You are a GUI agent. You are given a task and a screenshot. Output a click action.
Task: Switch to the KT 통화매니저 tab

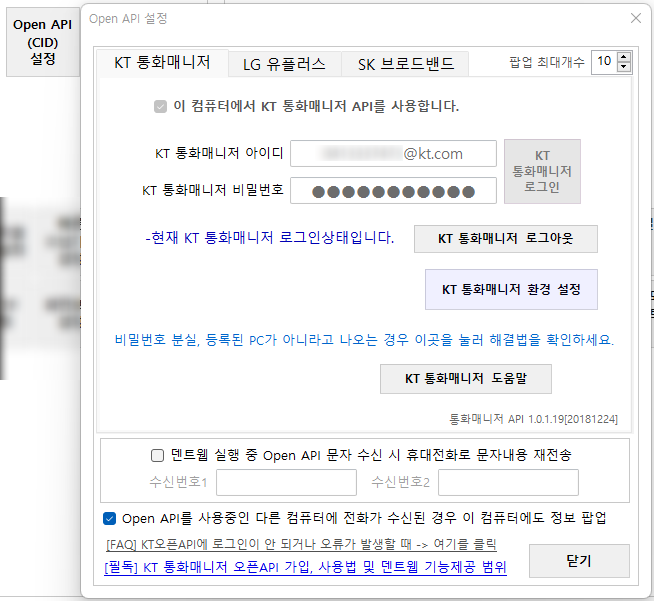coord(162,63)
